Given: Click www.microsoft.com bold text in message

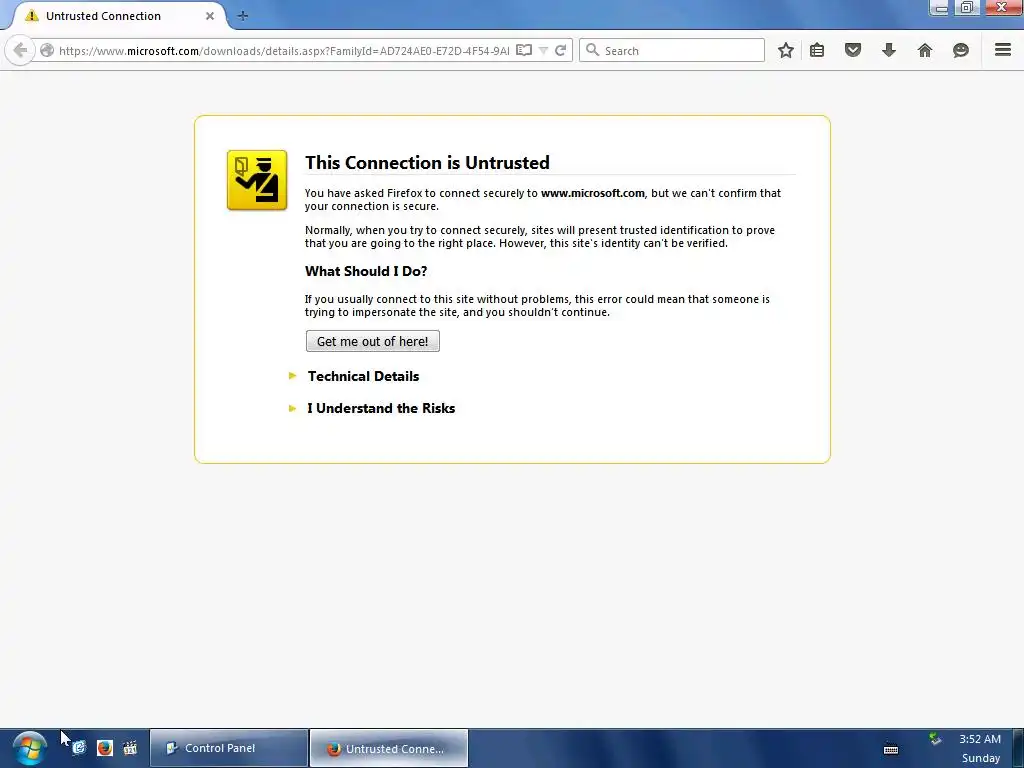Looking at the screenshot, I should click(592, 193).
